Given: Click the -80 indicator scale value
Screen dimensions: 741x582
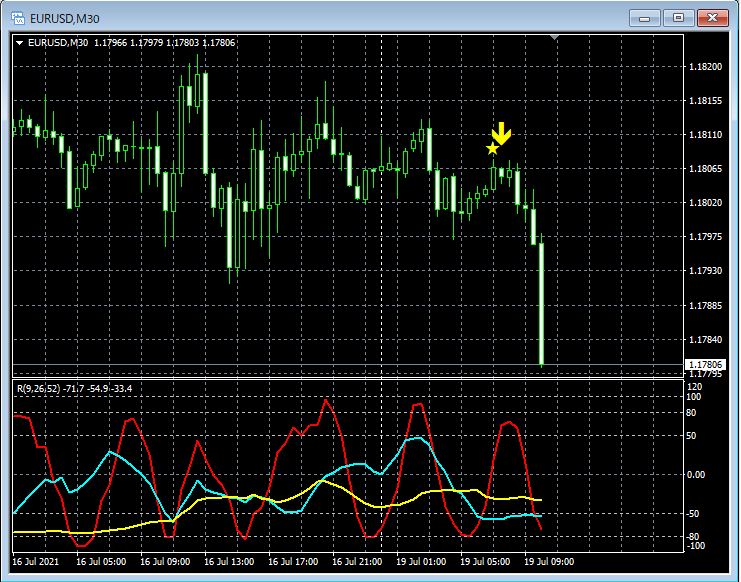Looking at the screenshot, I should [x=692, y=537].
